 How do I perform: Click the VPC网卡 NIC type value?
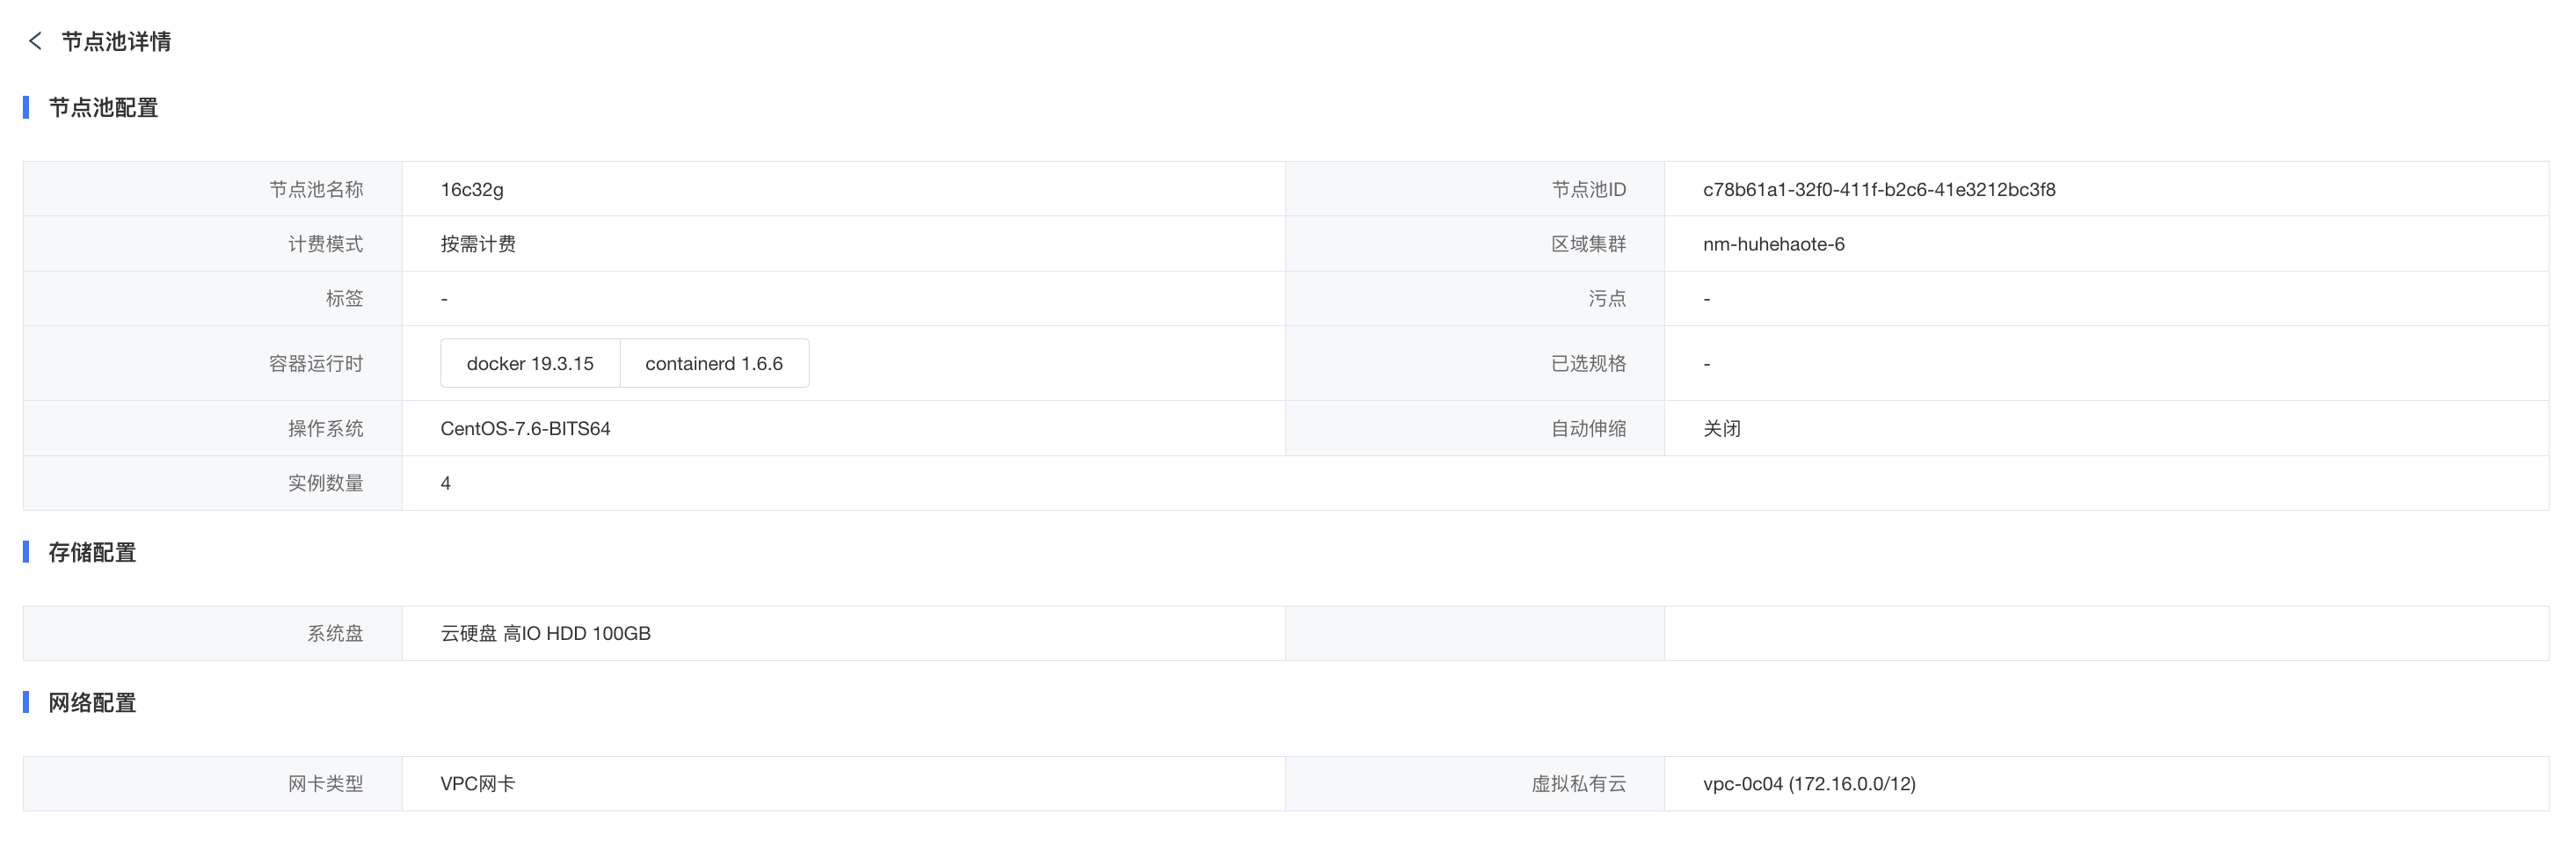pos(477,784)
